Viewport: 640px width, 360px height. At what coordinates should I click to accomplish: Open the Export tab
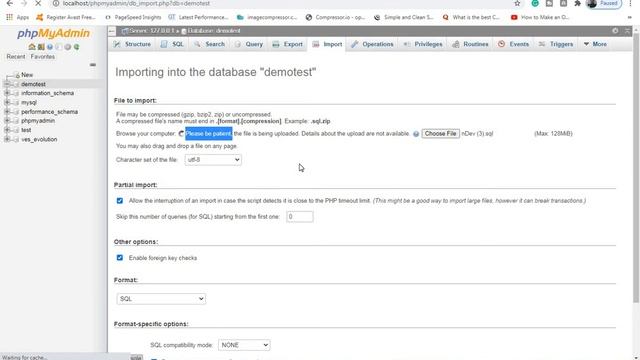click(288, 44)
